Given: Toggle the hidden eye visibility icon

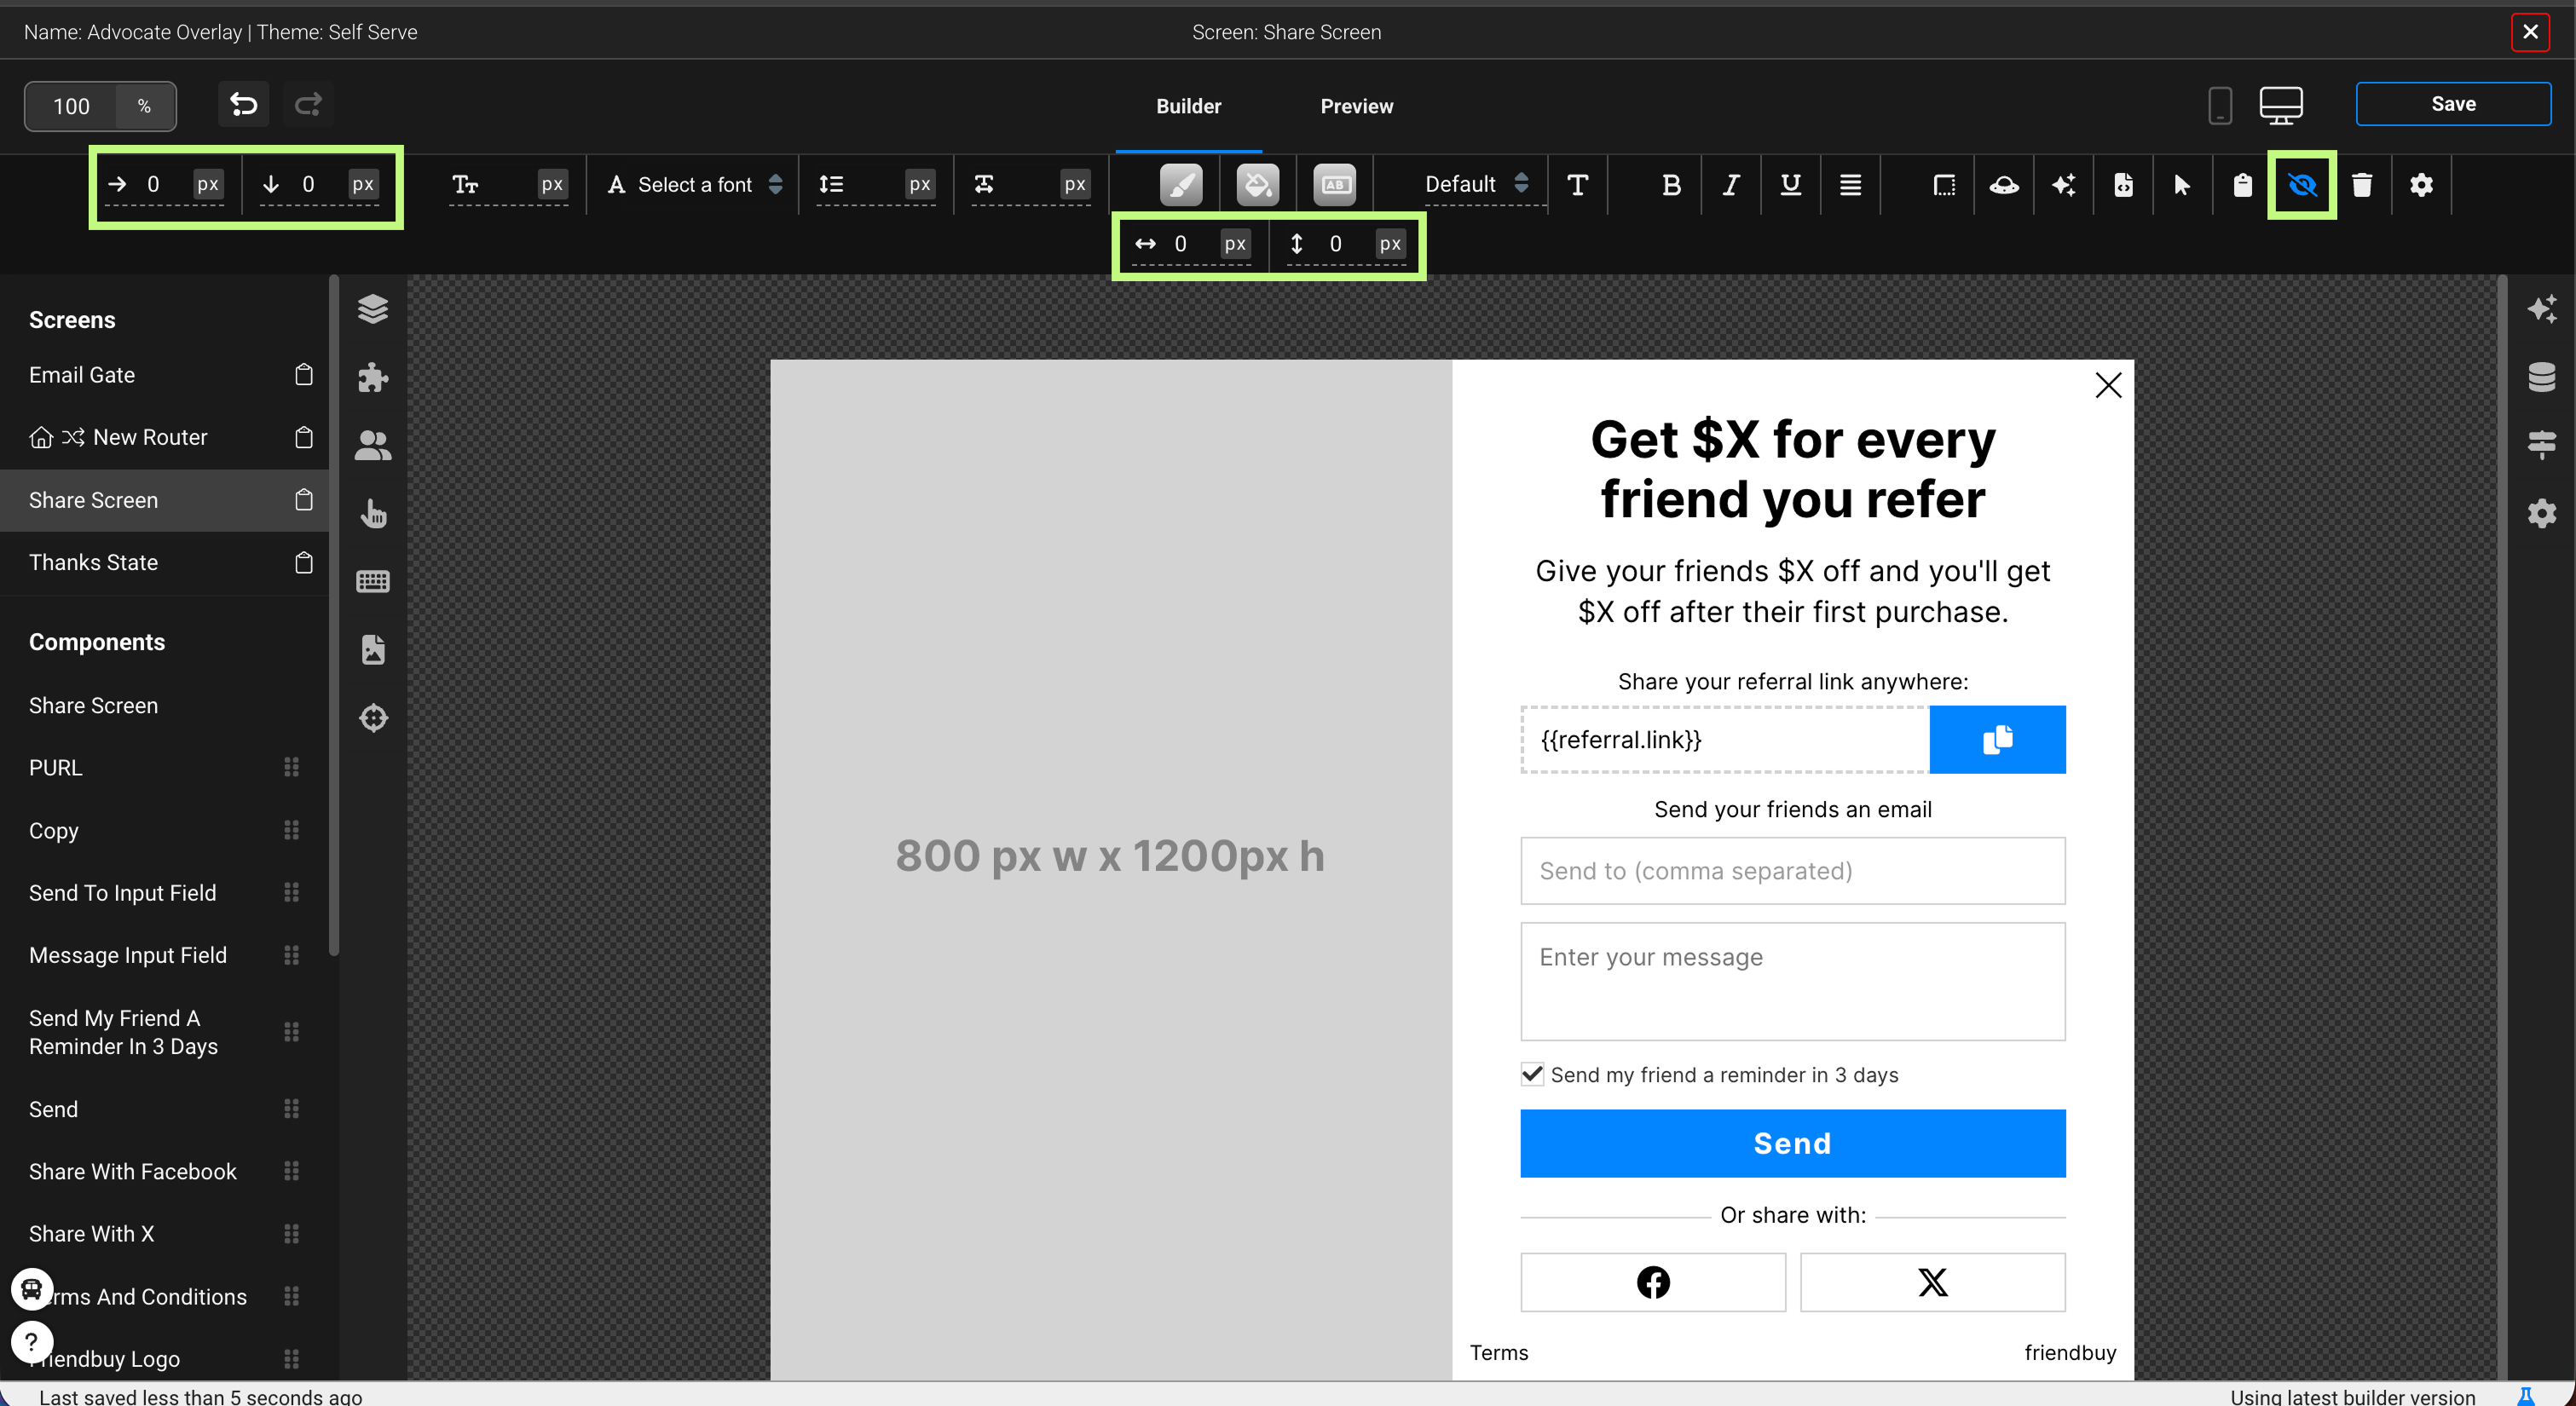Looking at the screenshot, I should pos(2301,185).
